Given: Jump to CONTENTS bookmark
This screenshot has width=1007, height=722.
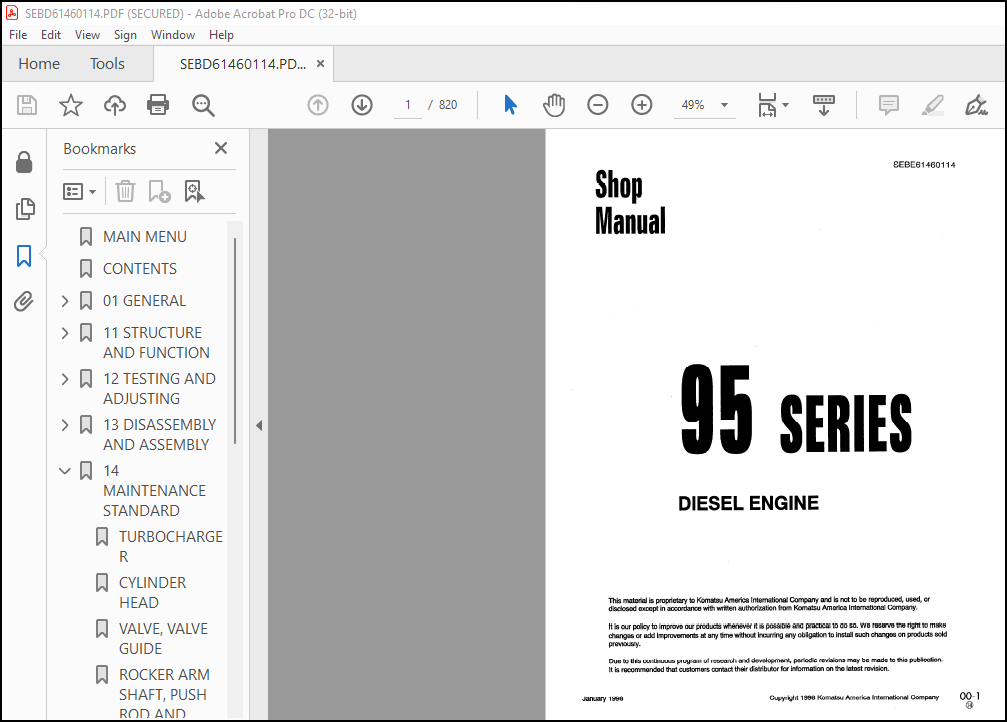Looking at the screenshot, I should pos(140,269).
